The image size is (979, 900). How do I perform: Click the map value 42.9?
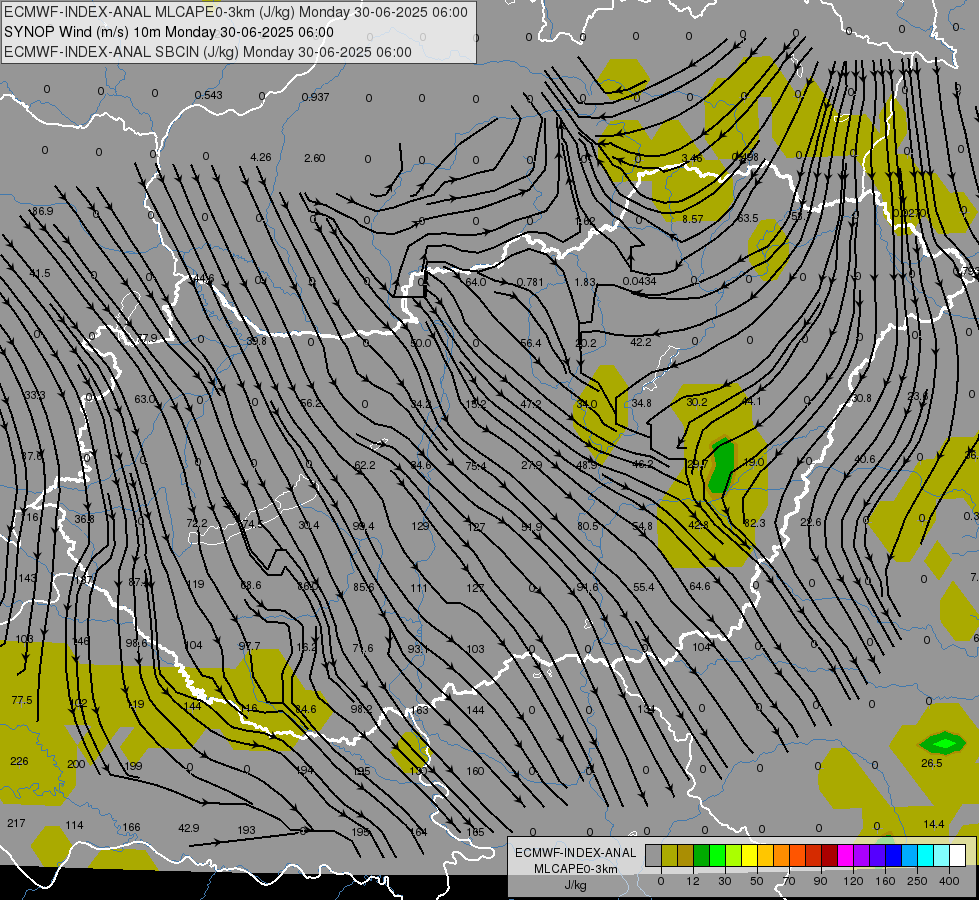coord(189,828)
